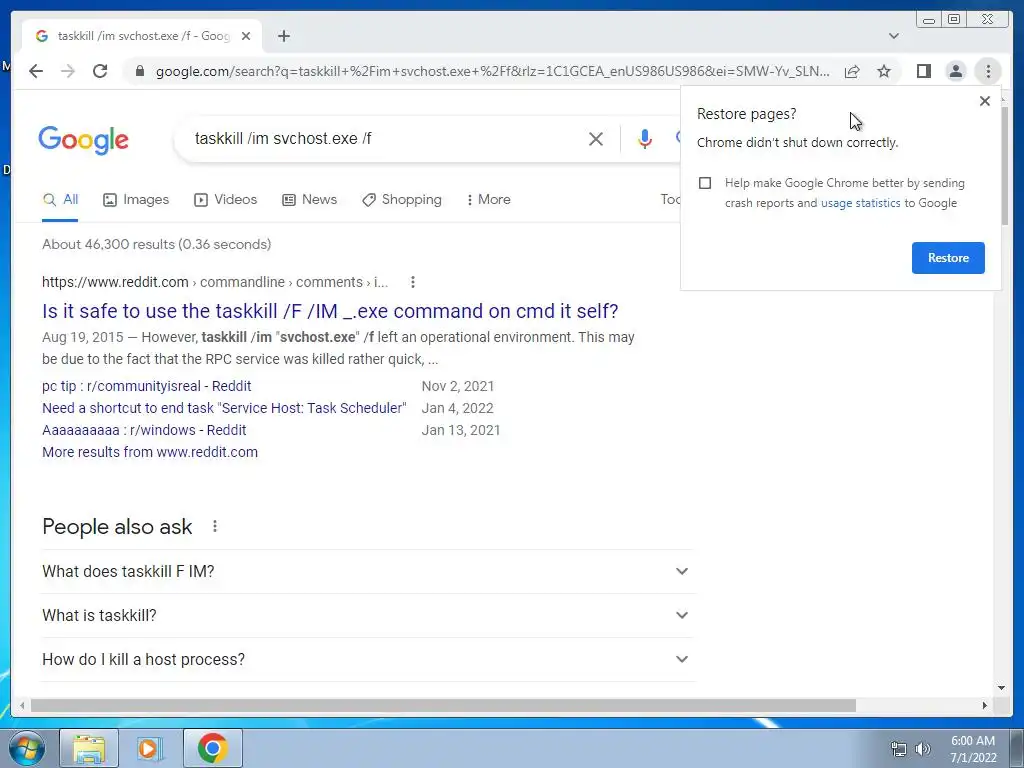Image resolution: width=1024 pixels, height=768 pixels.
Task: Open People also ask three-dot menu
Action: [215, 526]
